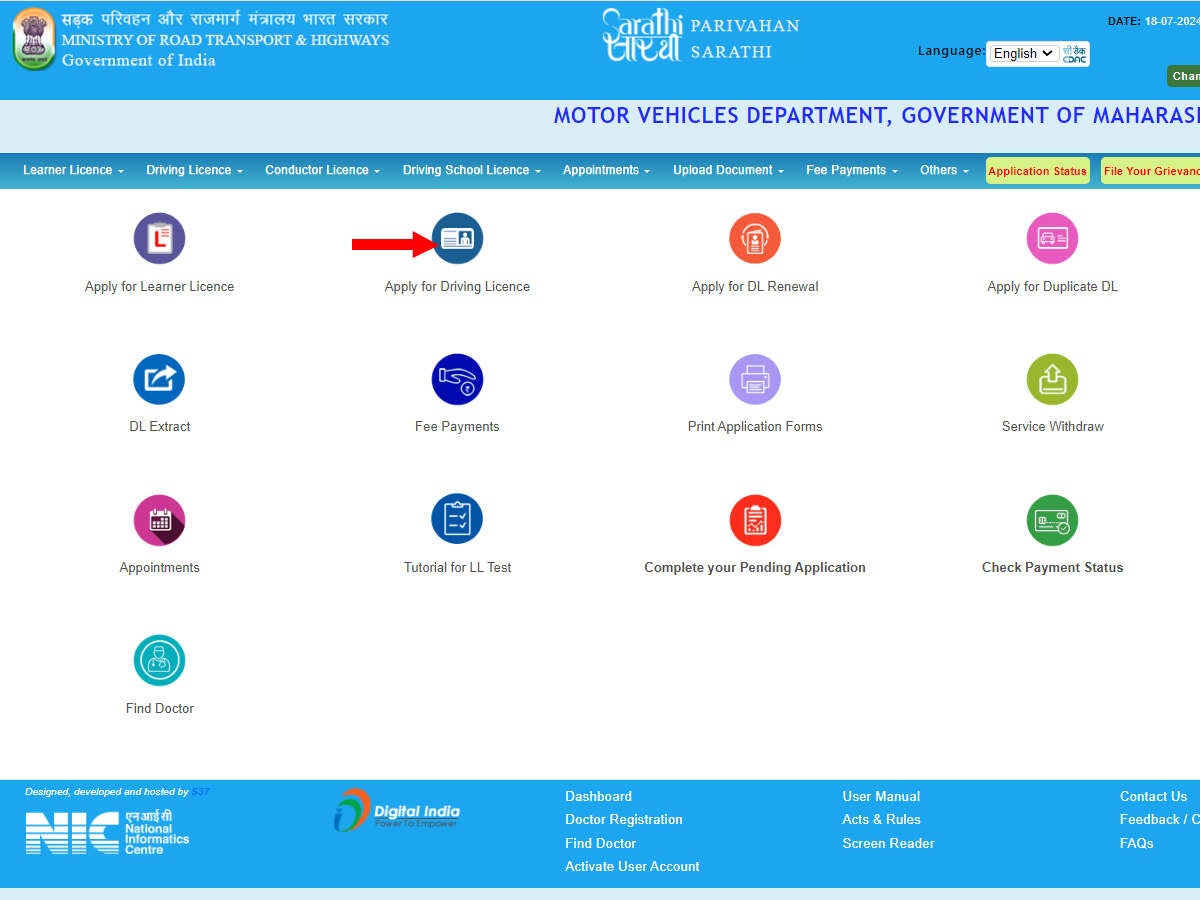1200x900 pixels.
Task: Open the Service Withdraw icon
Action: click(1052, 379)
